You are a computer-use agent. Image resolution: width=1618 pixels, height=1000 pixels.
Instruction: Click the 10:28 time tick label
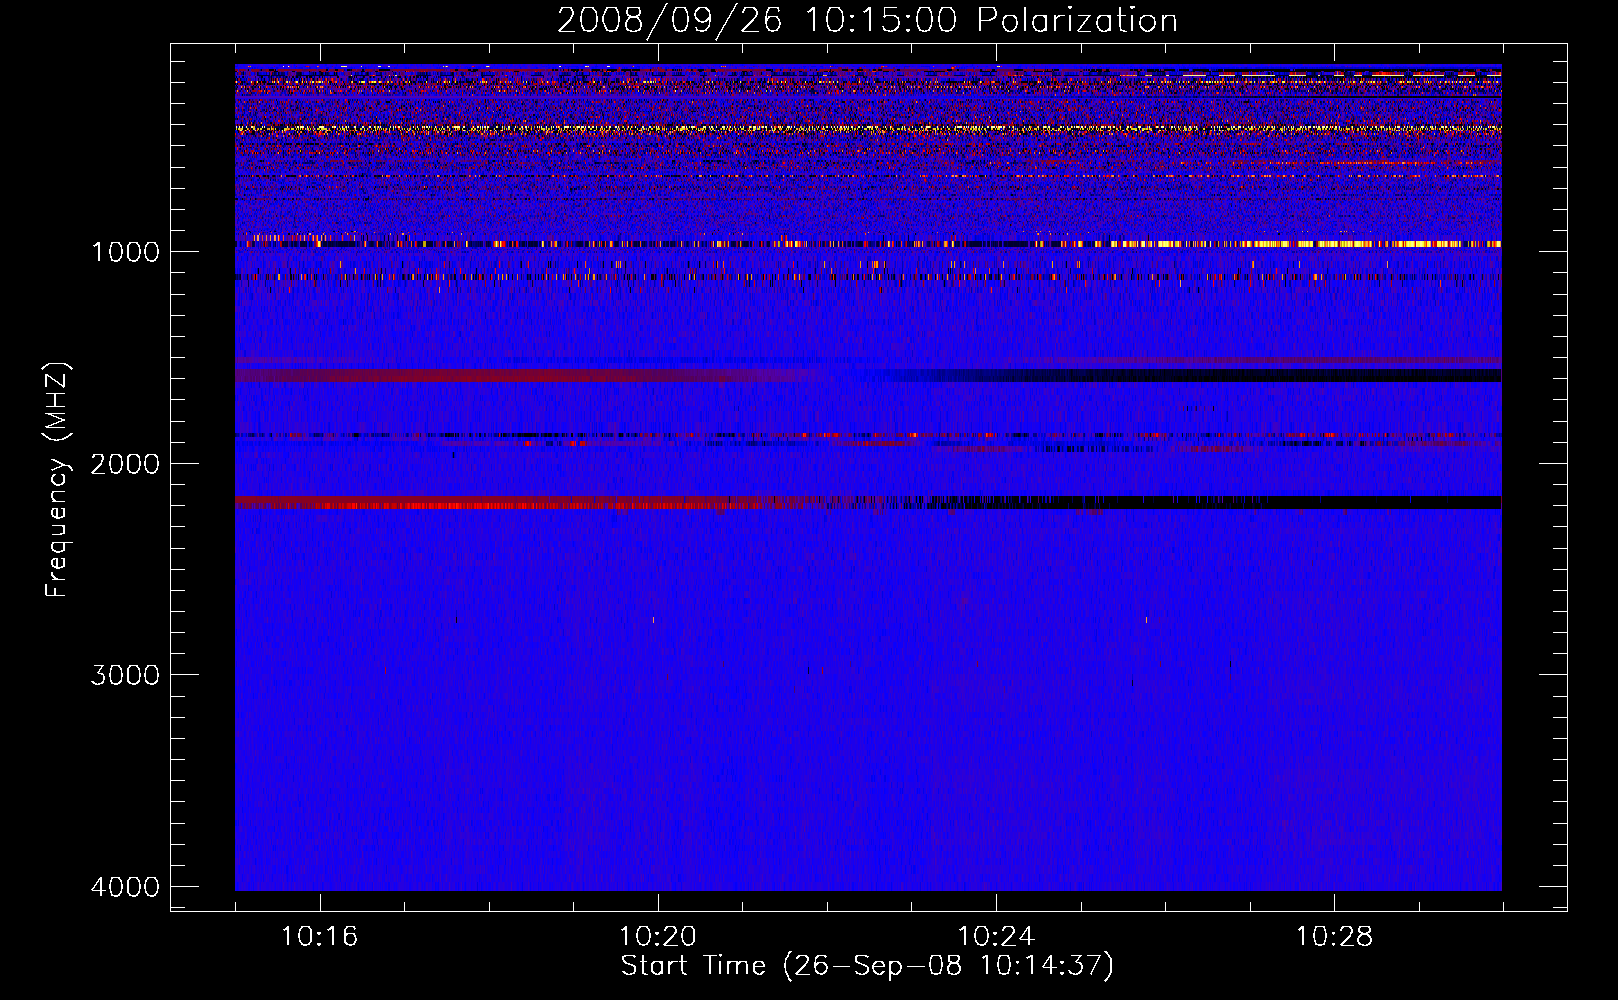pyautogui.click(x=1335, y=936)
